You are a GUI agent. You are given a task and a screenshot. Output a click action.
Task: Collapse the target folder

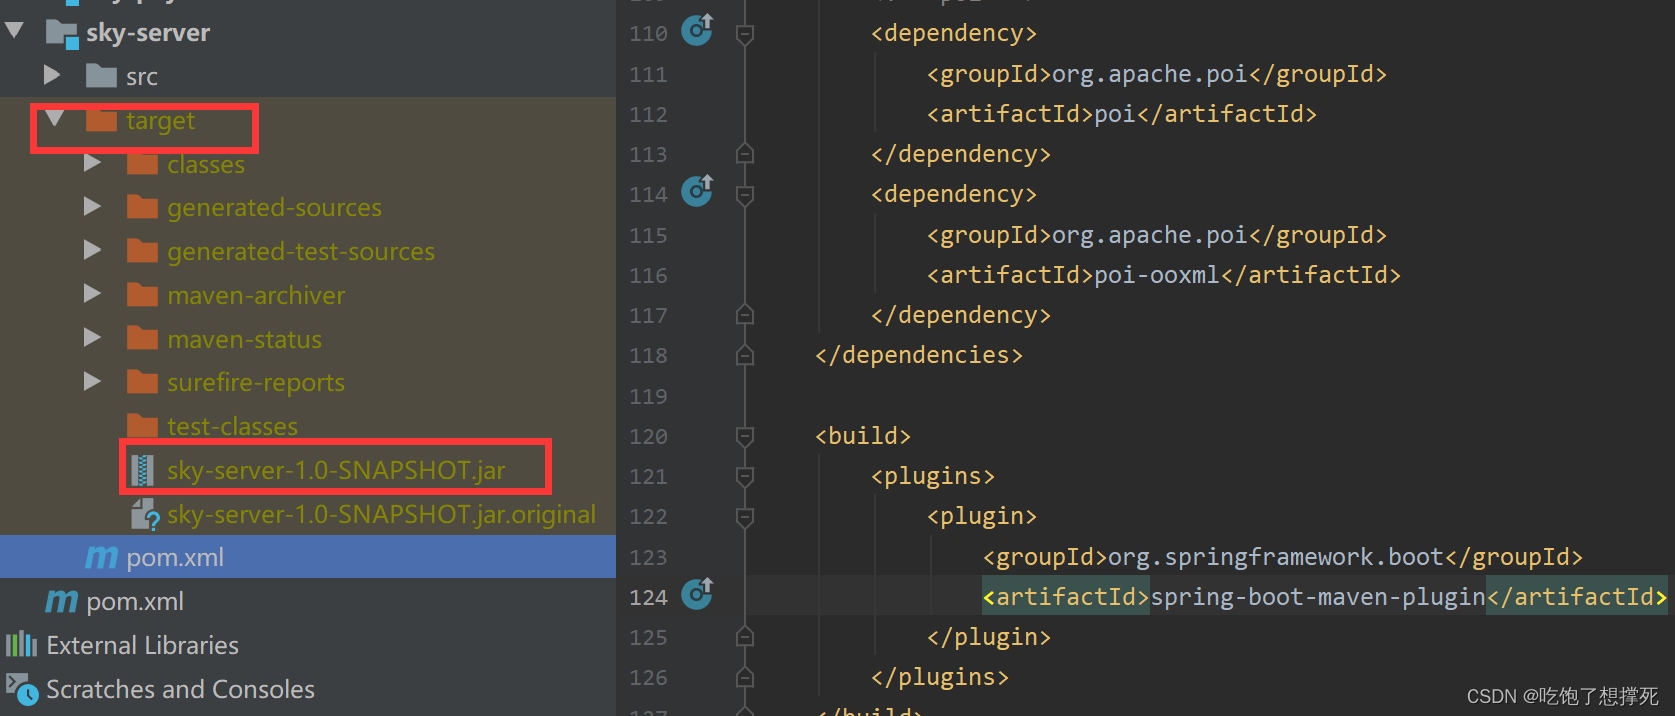(54, 119)
